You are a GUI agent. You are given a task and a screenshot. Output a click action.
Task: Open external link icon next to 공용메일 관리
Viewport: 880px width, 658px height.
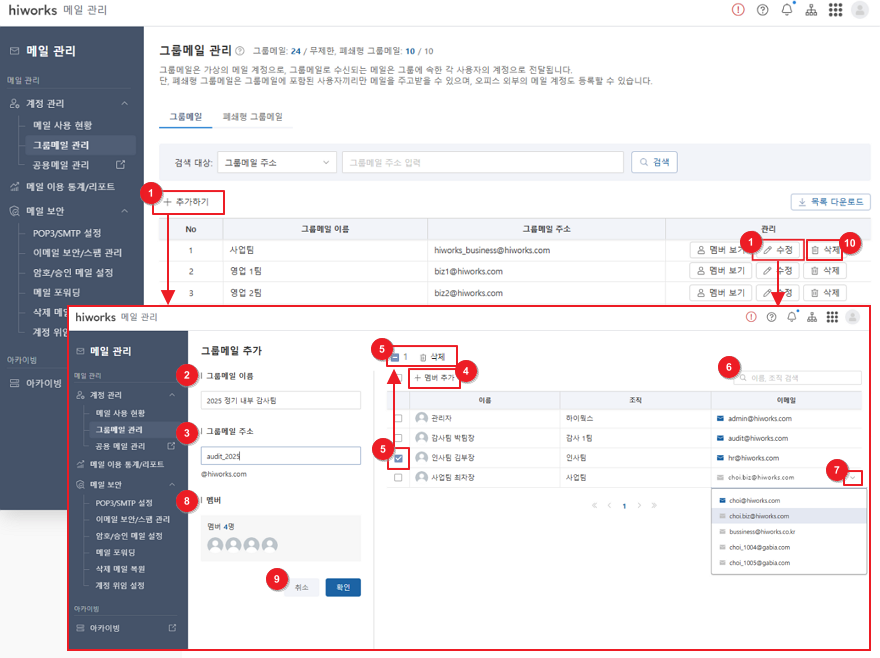(x=121, y=165)
